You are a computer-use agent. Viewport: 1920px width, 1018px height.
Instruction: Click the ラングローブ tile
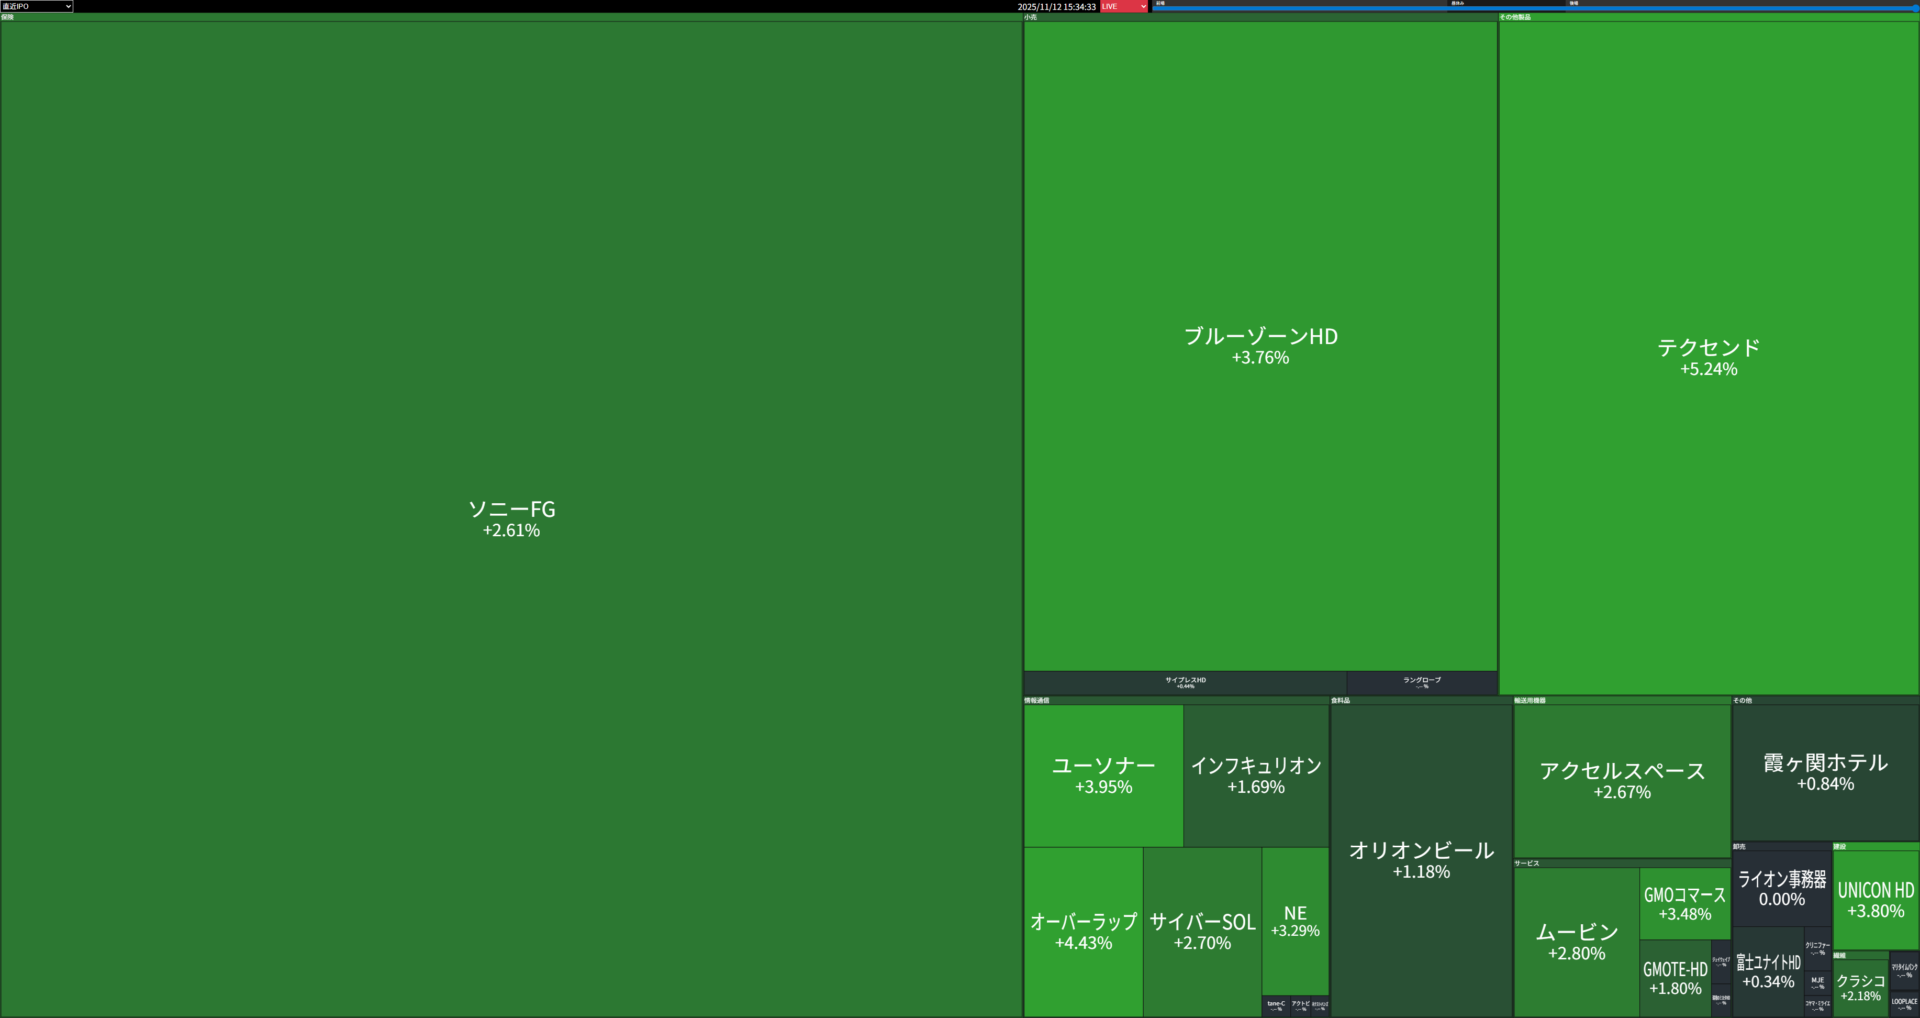pos(1421,683)
